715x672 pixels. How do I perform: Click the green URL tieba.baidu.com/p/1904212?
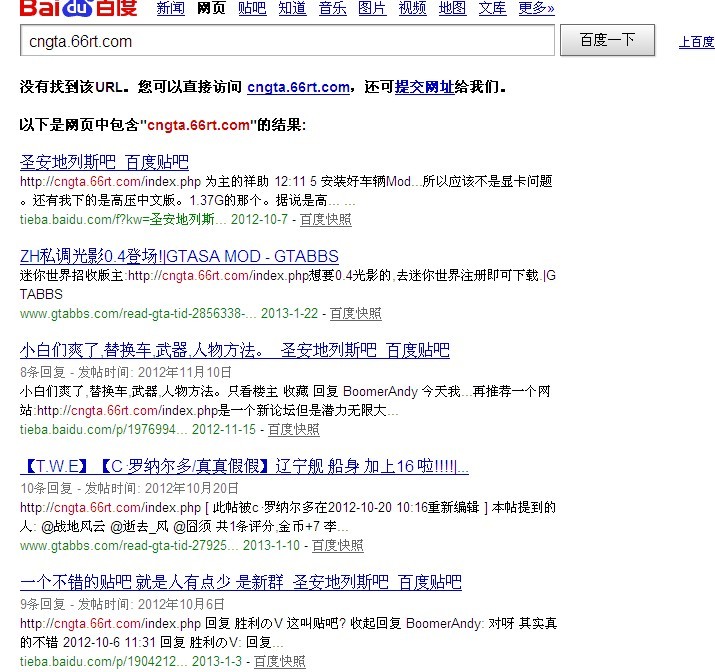click(x=104, y=661)
